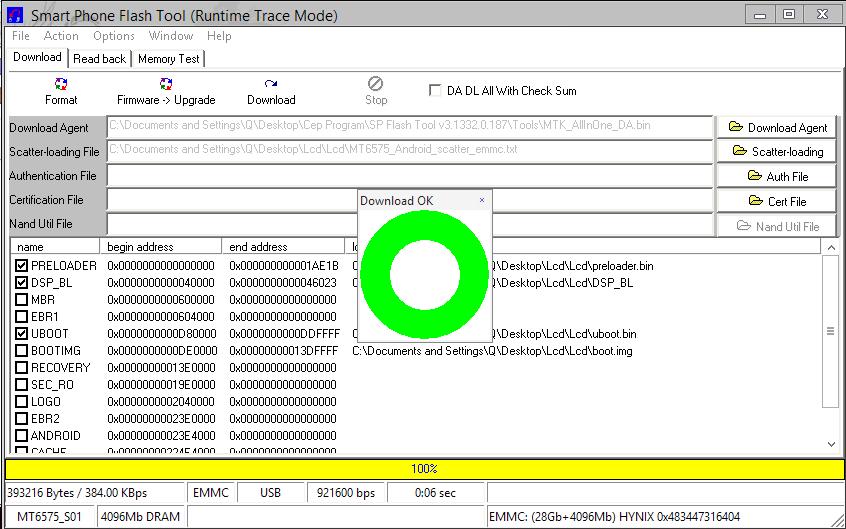Viewport: 846px width, 529px height.
Task: Open the Options menu
Action: tap(114, 36)
